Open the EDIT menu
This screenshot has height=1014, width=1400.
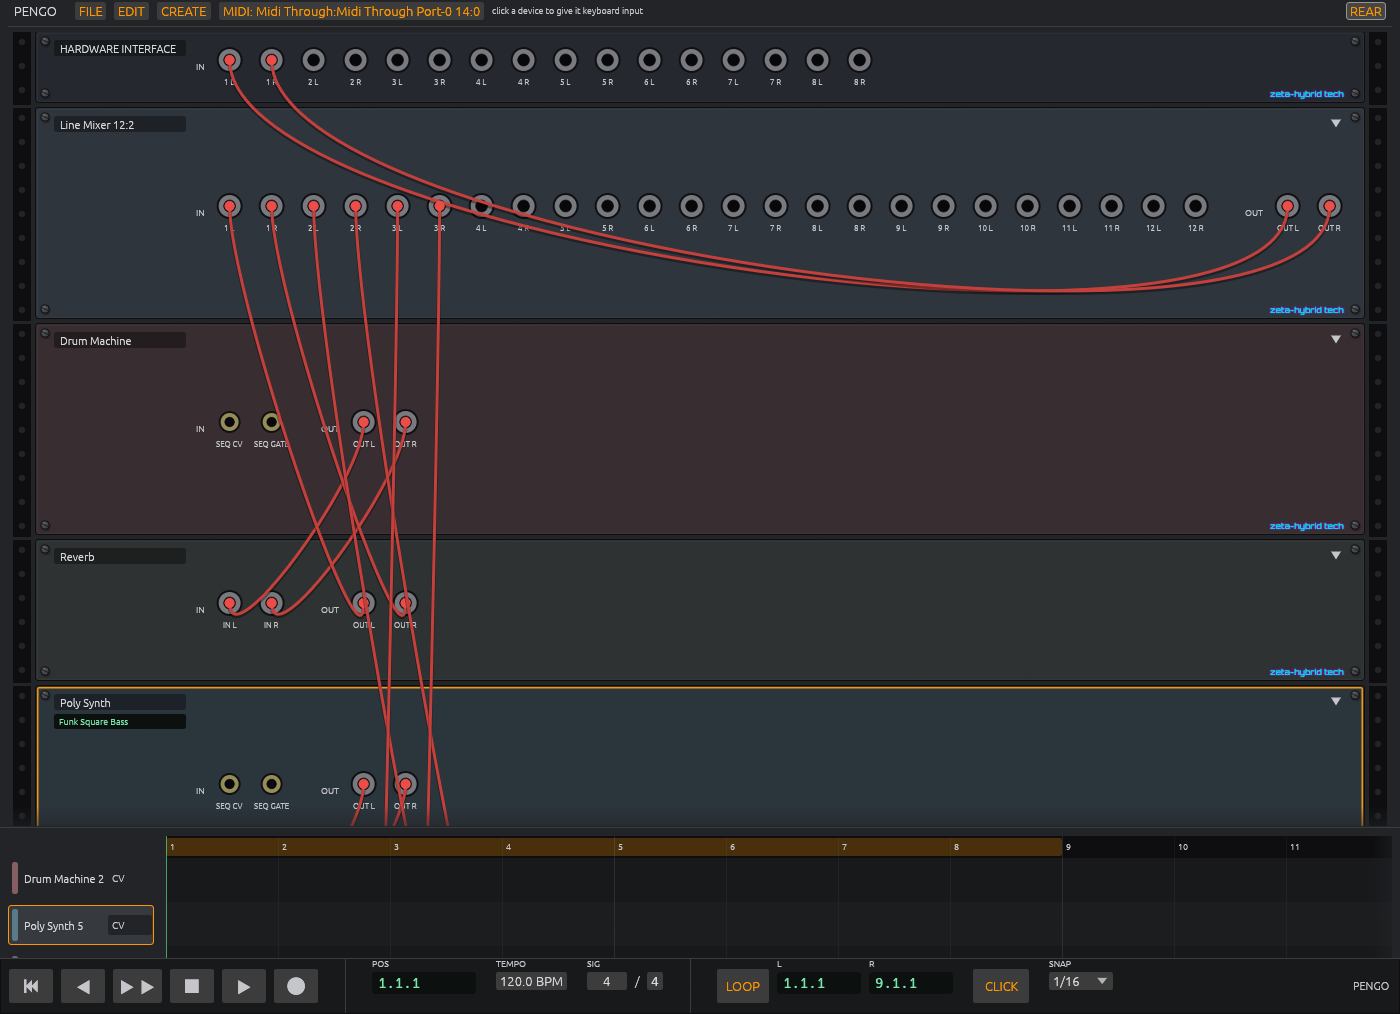(x=131, y=11)
